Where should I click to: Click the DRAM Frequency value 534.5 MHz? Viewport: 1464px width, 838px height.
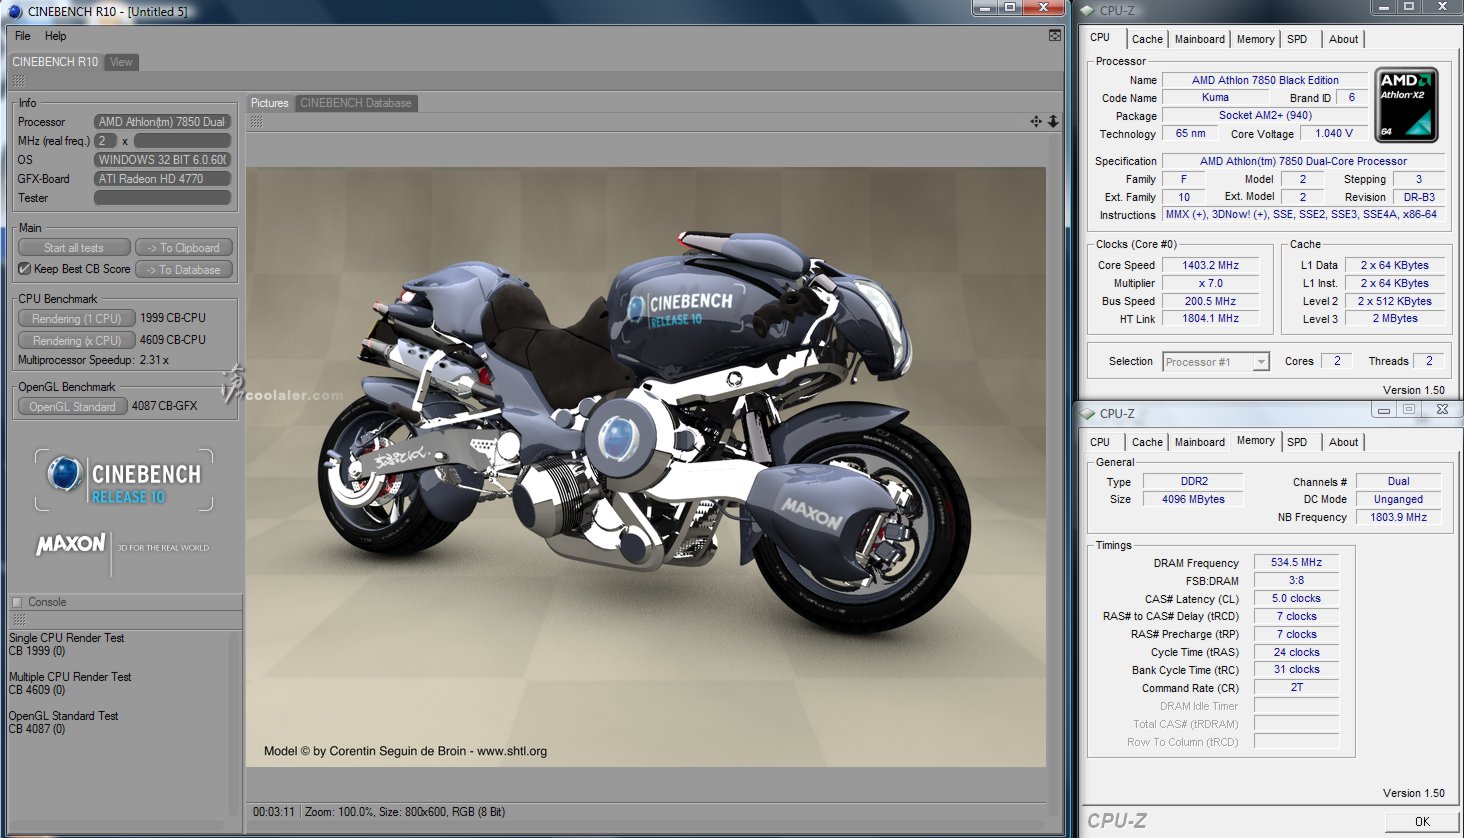[x=1296, y=562]
